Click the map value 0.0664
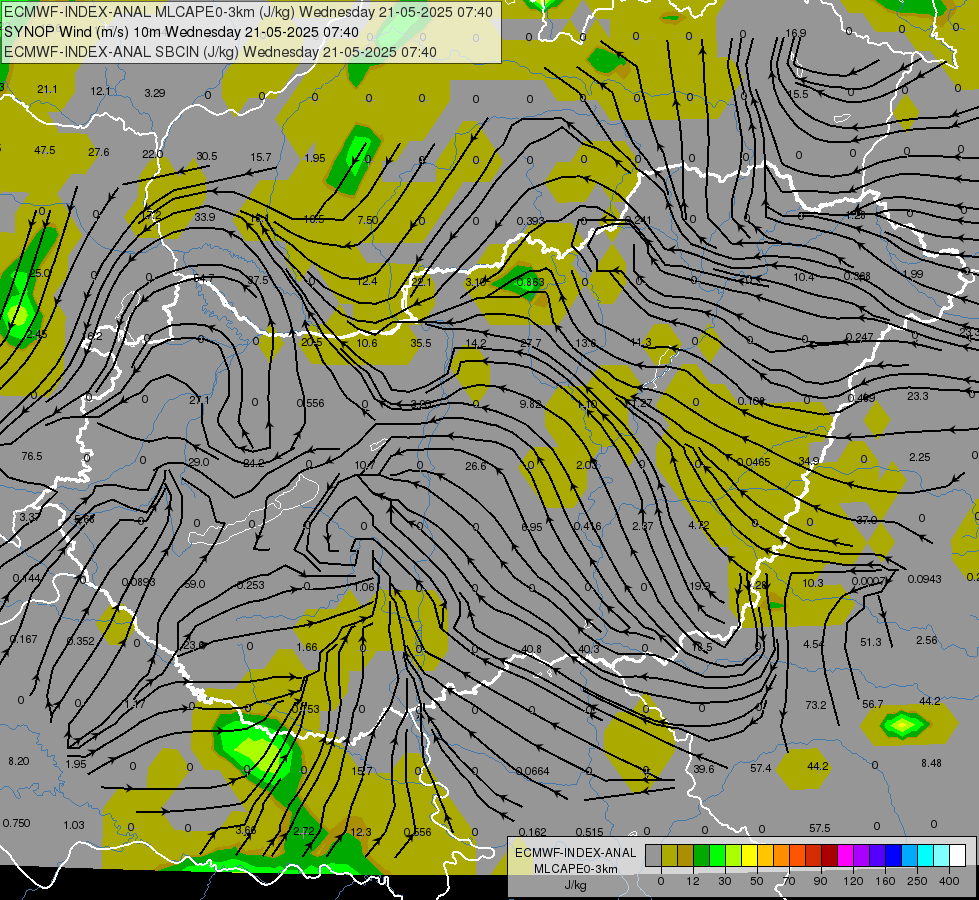The height and width of the screenshot is (900, 979). 533,771
